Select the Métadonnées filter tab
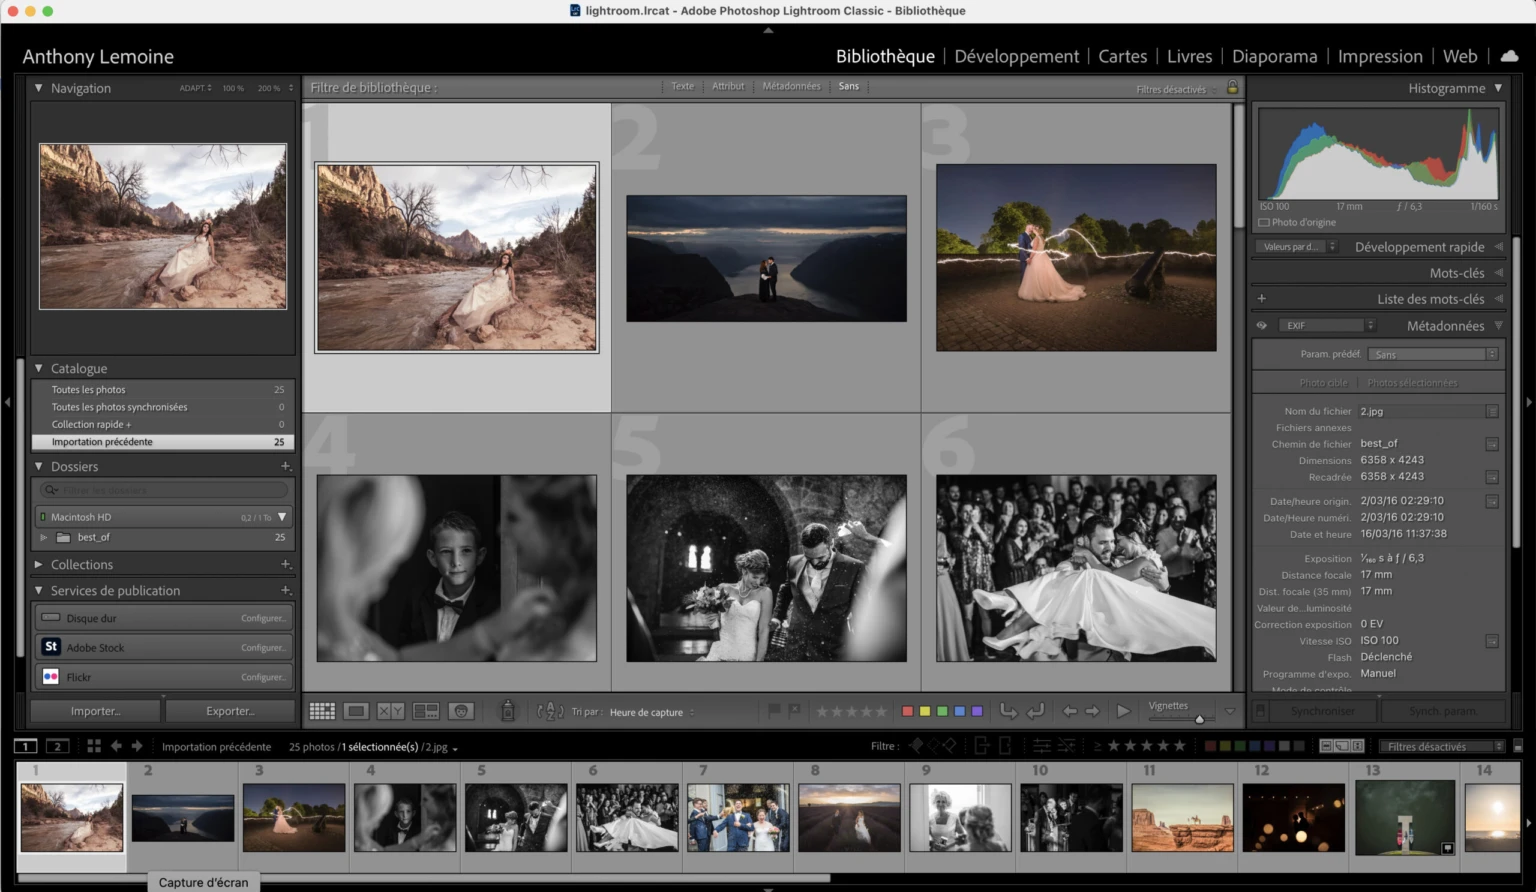This screenshot has height=892, width=1536. coord(791,86)
